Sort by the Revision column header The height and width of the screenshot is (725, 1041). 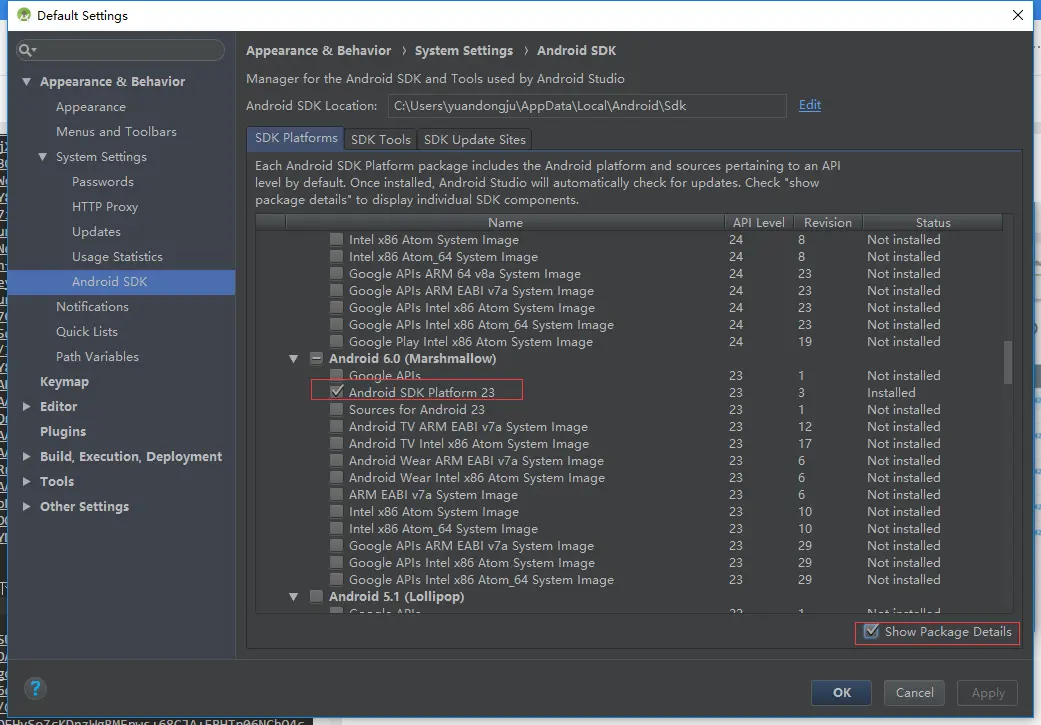tap(827, 222)
